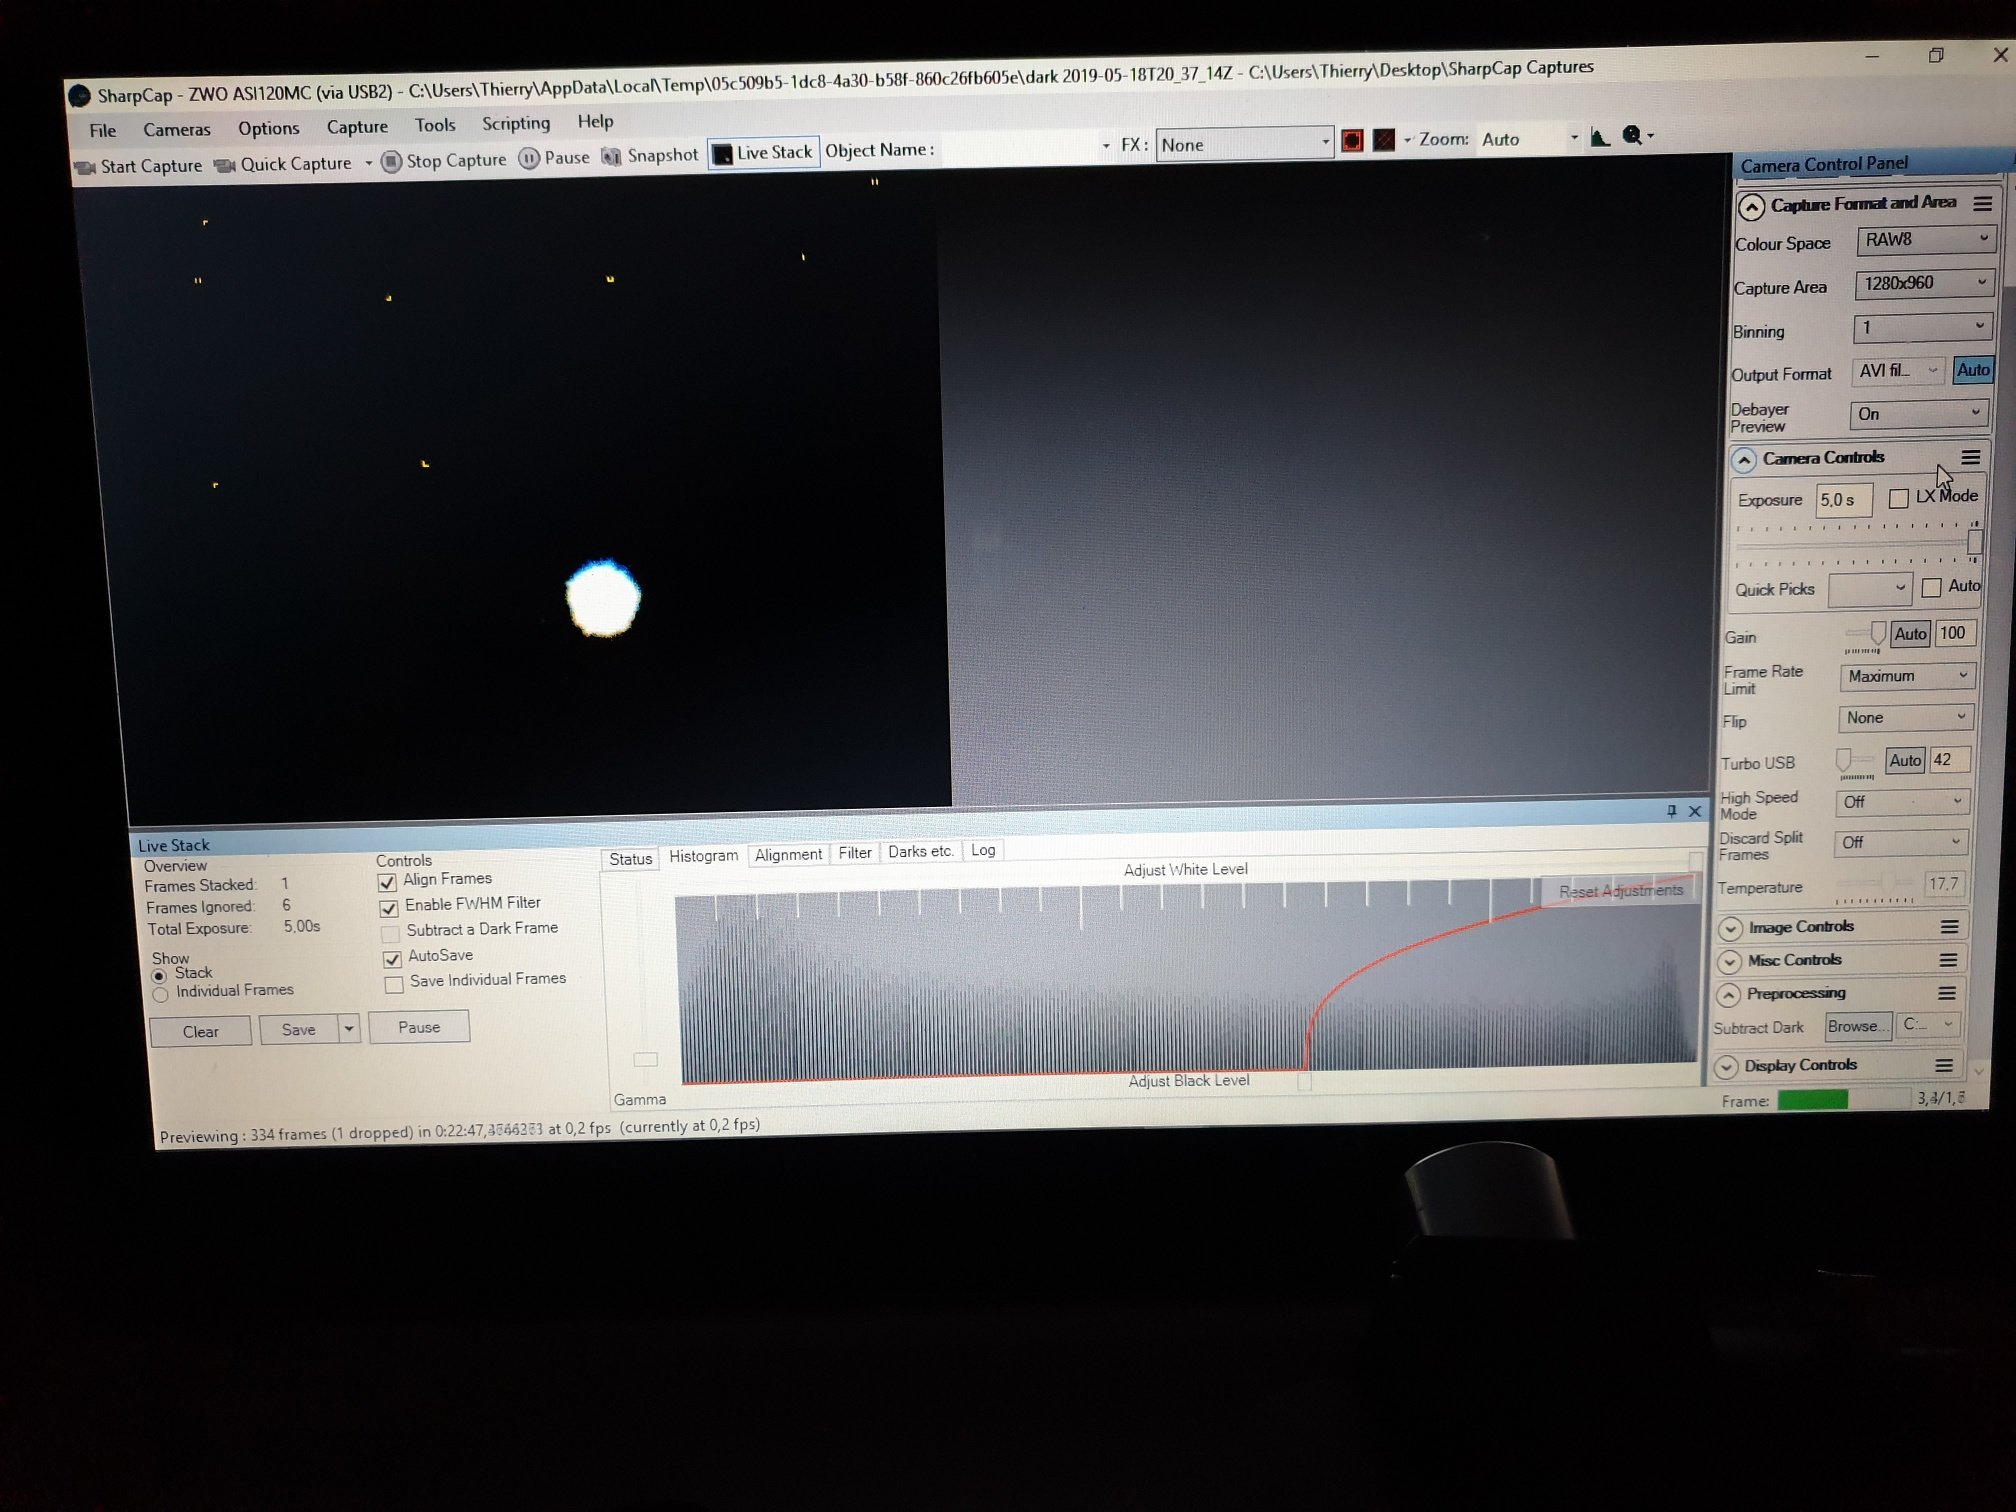Click the Exposure slider handle

[1974, 542]
